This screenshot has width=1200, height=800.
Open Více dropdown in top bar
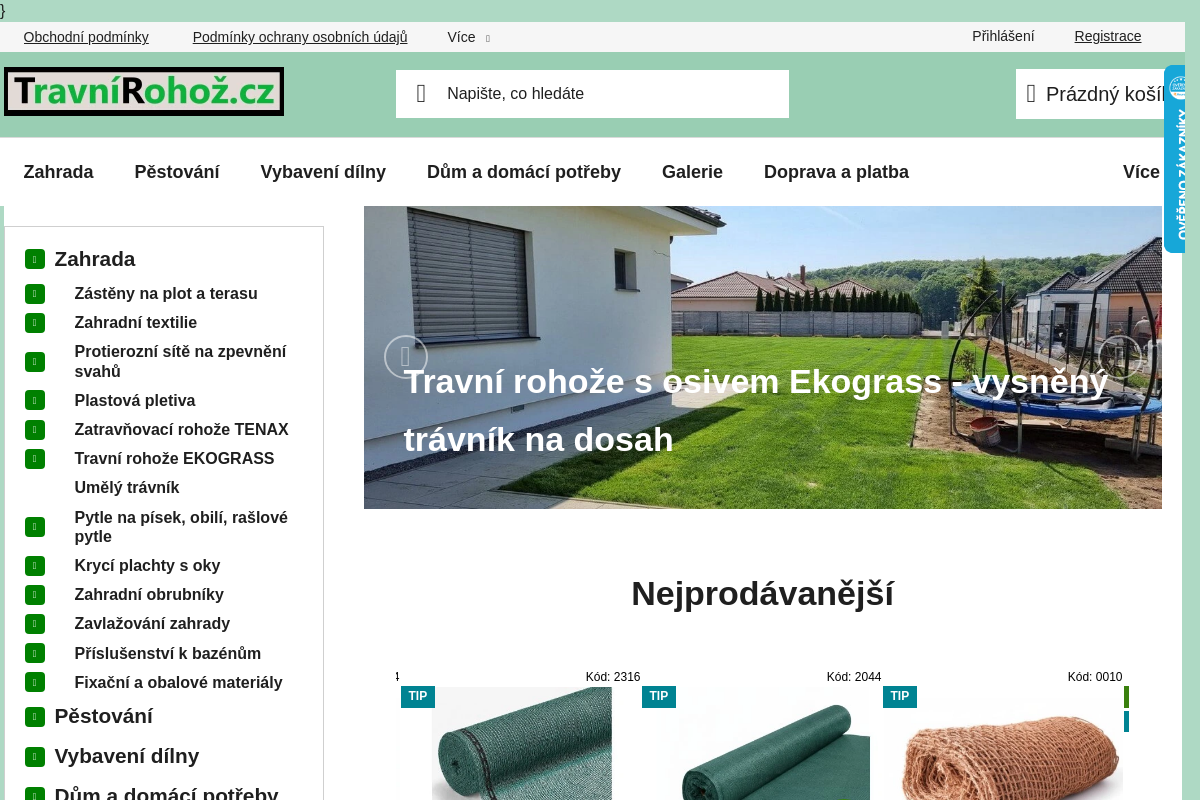click(x=468, y=37)
